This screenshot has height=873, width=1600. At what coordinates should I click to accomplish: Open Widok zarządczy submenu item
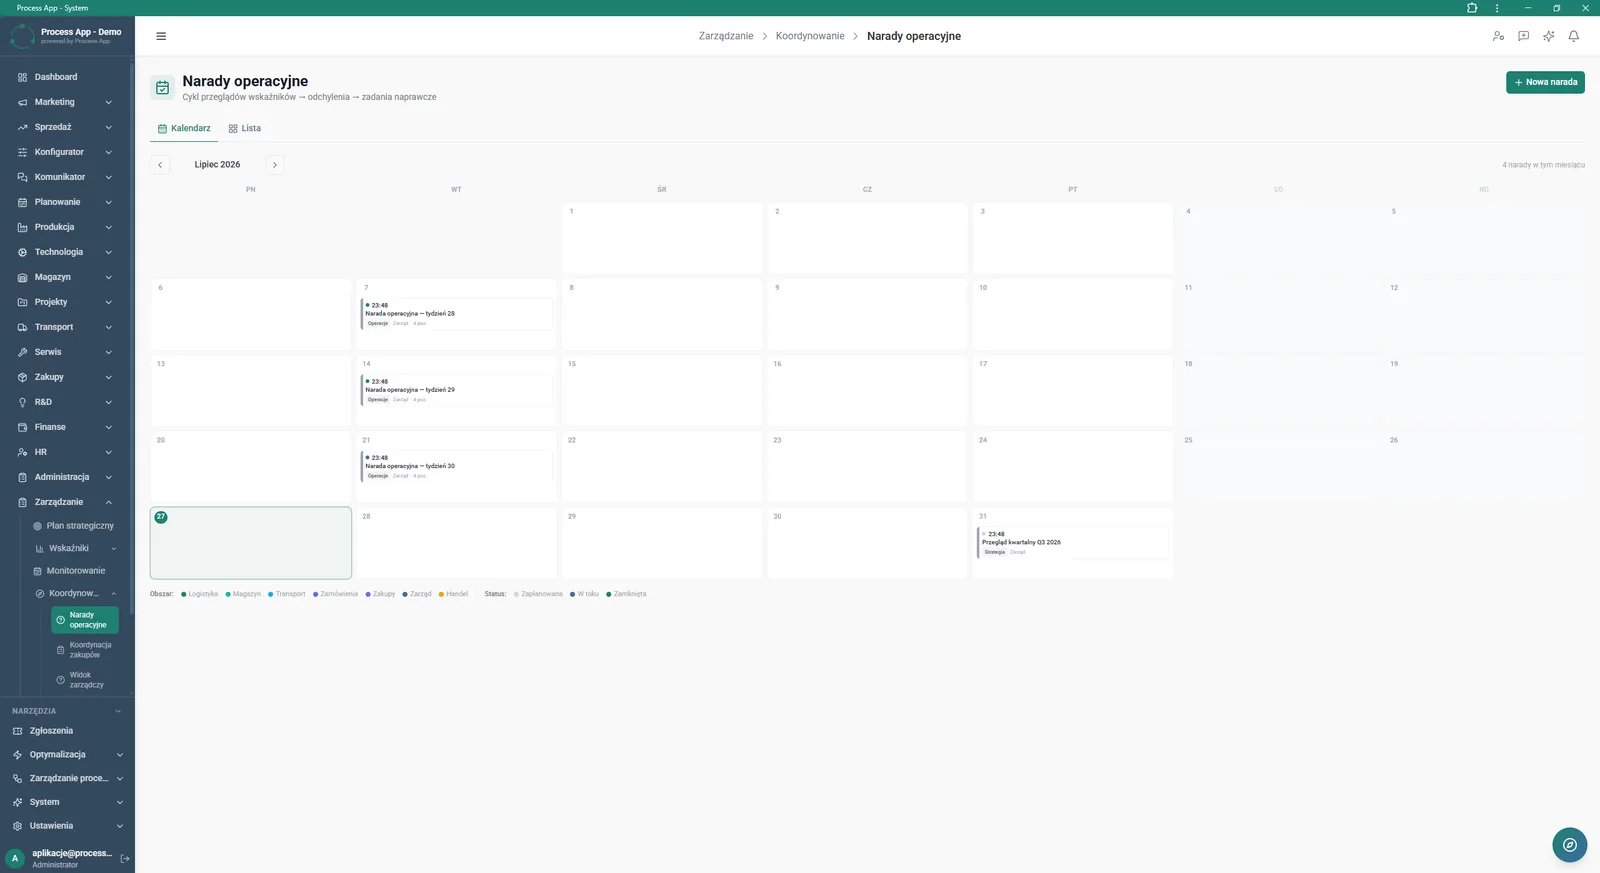(85, 680)
